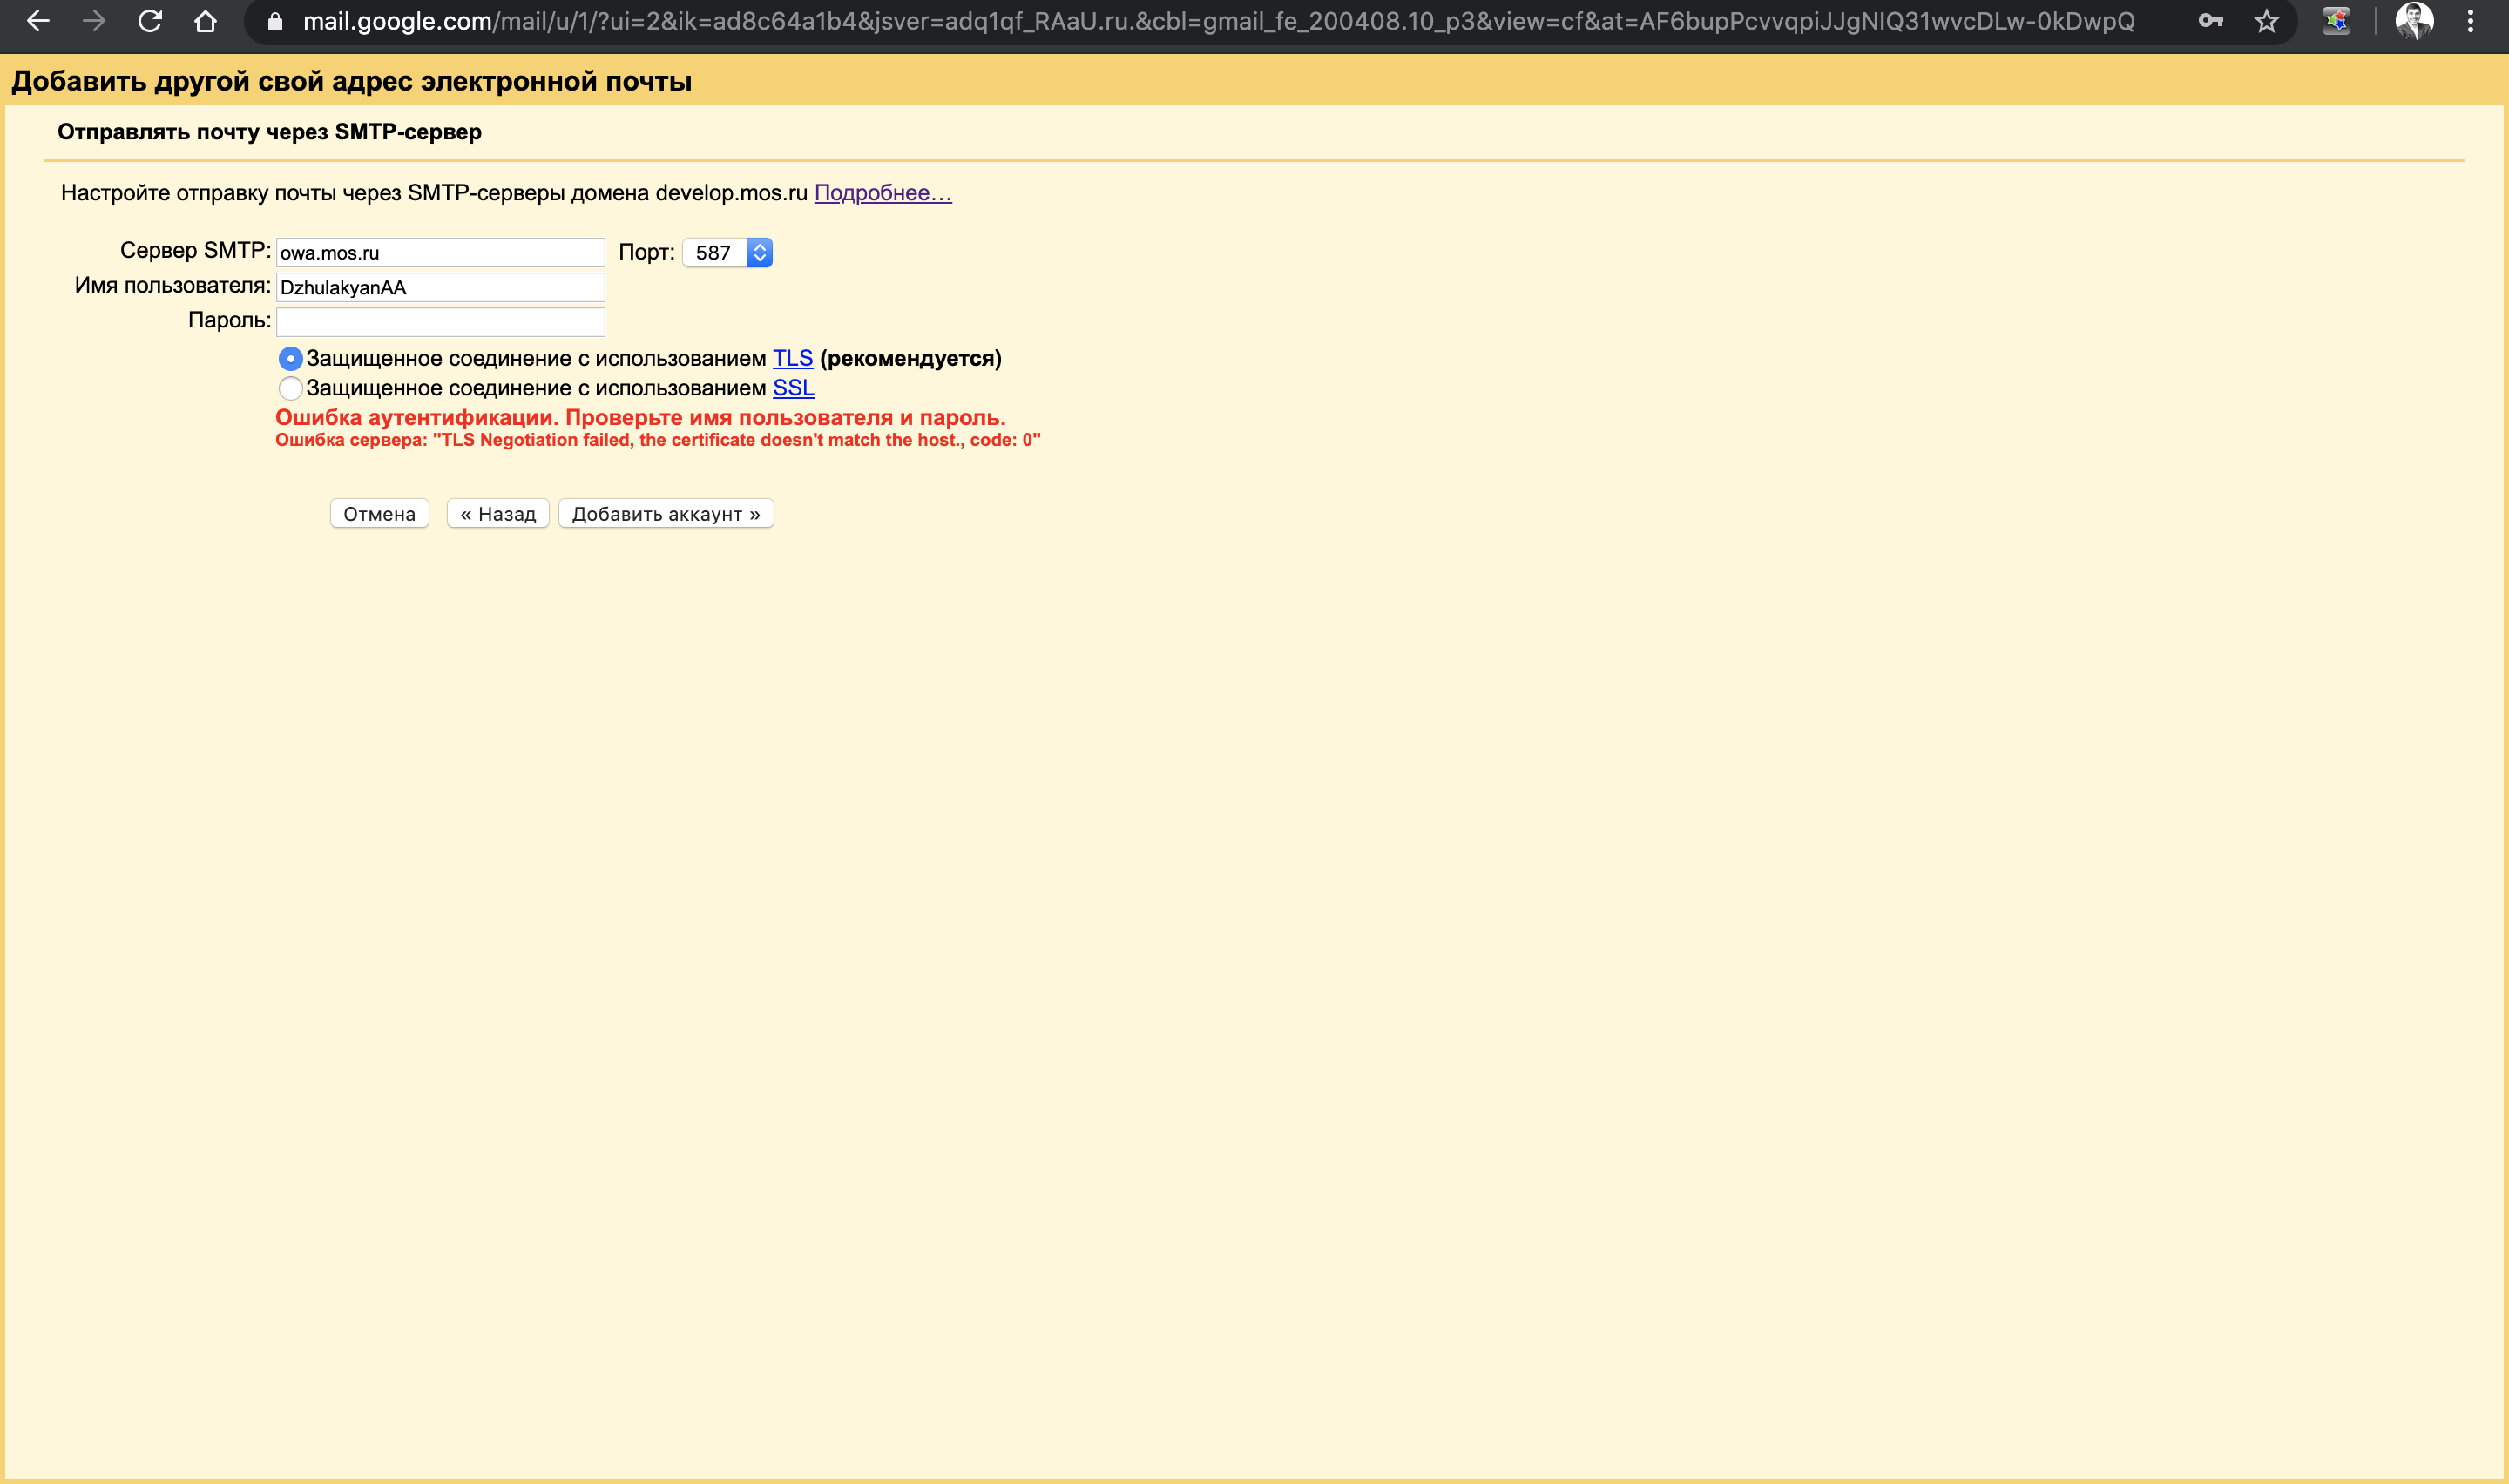
Task: Bookmark this page with star icon
Action: [2266, 21]
